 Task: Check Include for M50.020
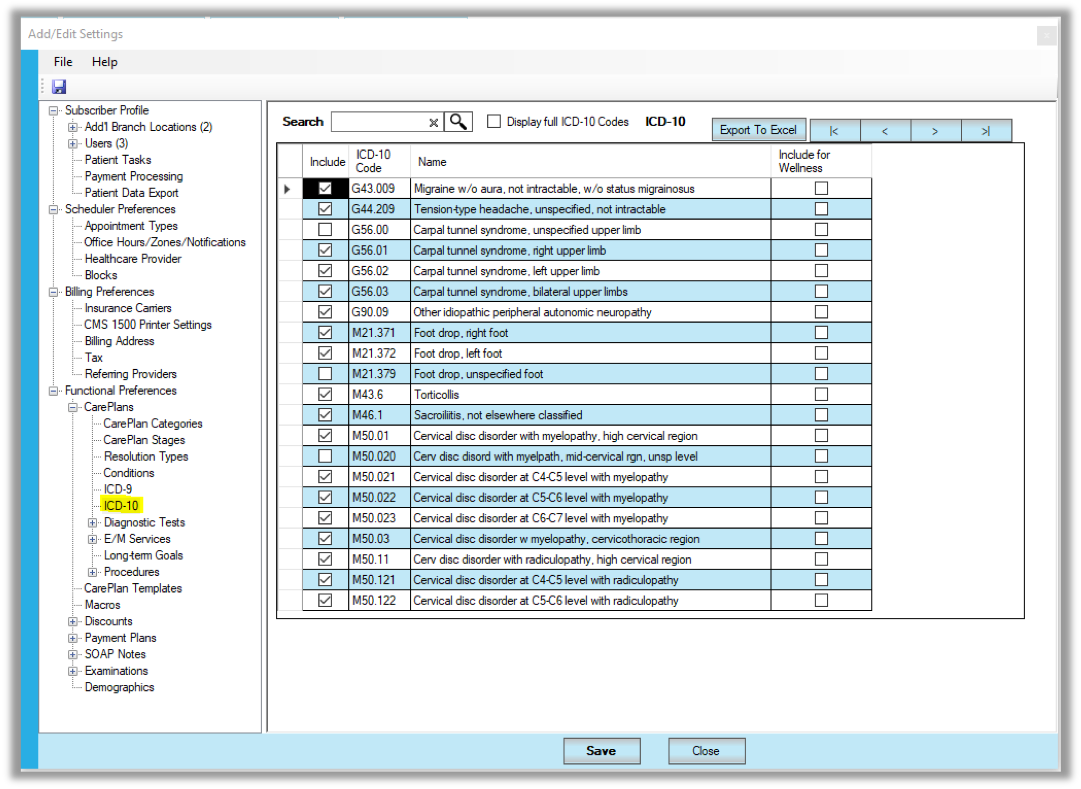[x=325, y=457]
